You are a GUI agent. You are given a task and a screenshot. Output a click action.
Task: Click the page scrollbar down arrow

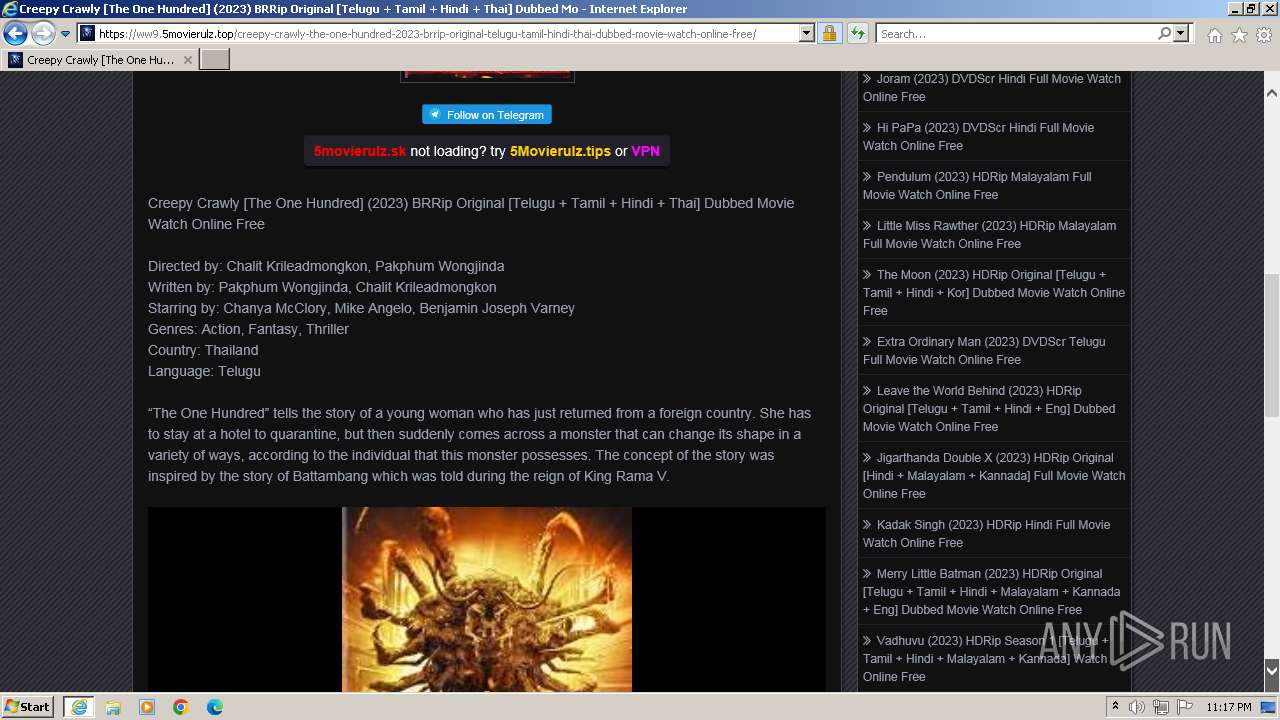(x=1272, y=670)
